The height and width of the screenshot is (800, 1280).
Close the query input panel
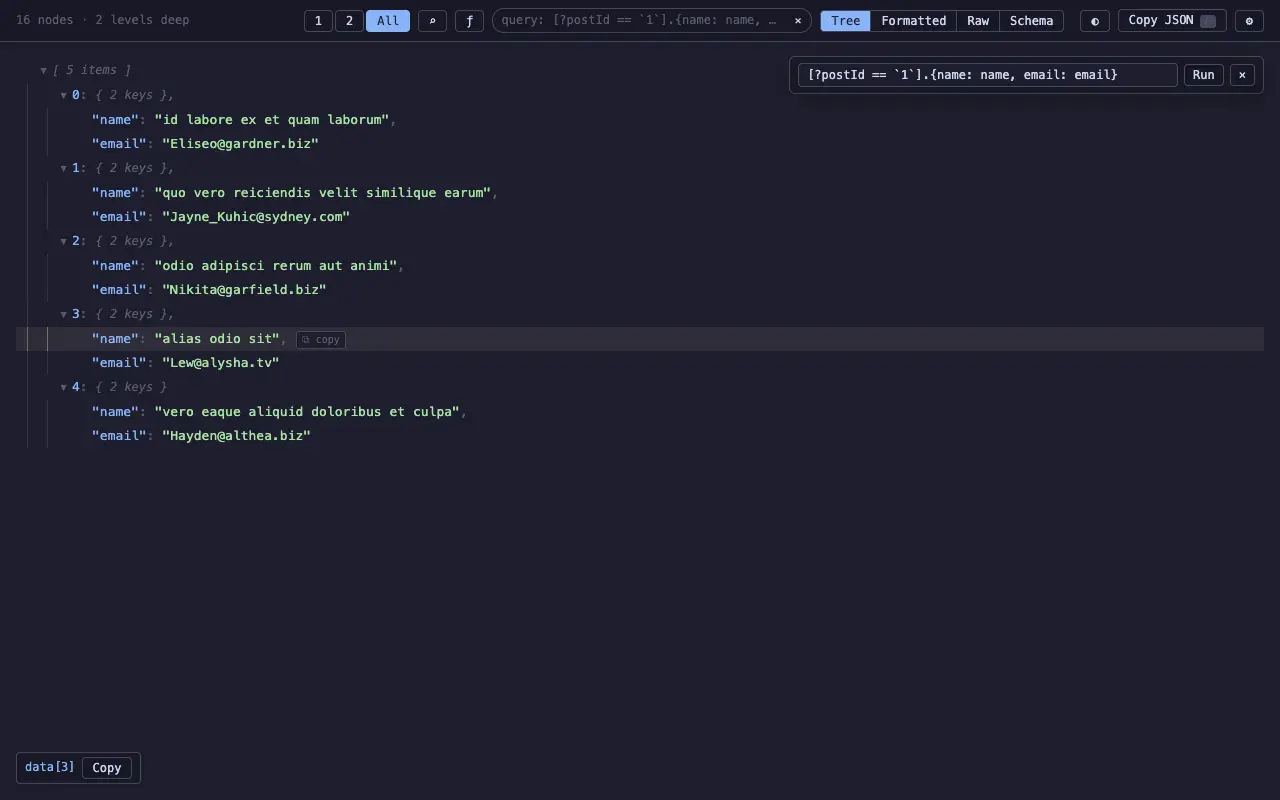point(1242,75)
